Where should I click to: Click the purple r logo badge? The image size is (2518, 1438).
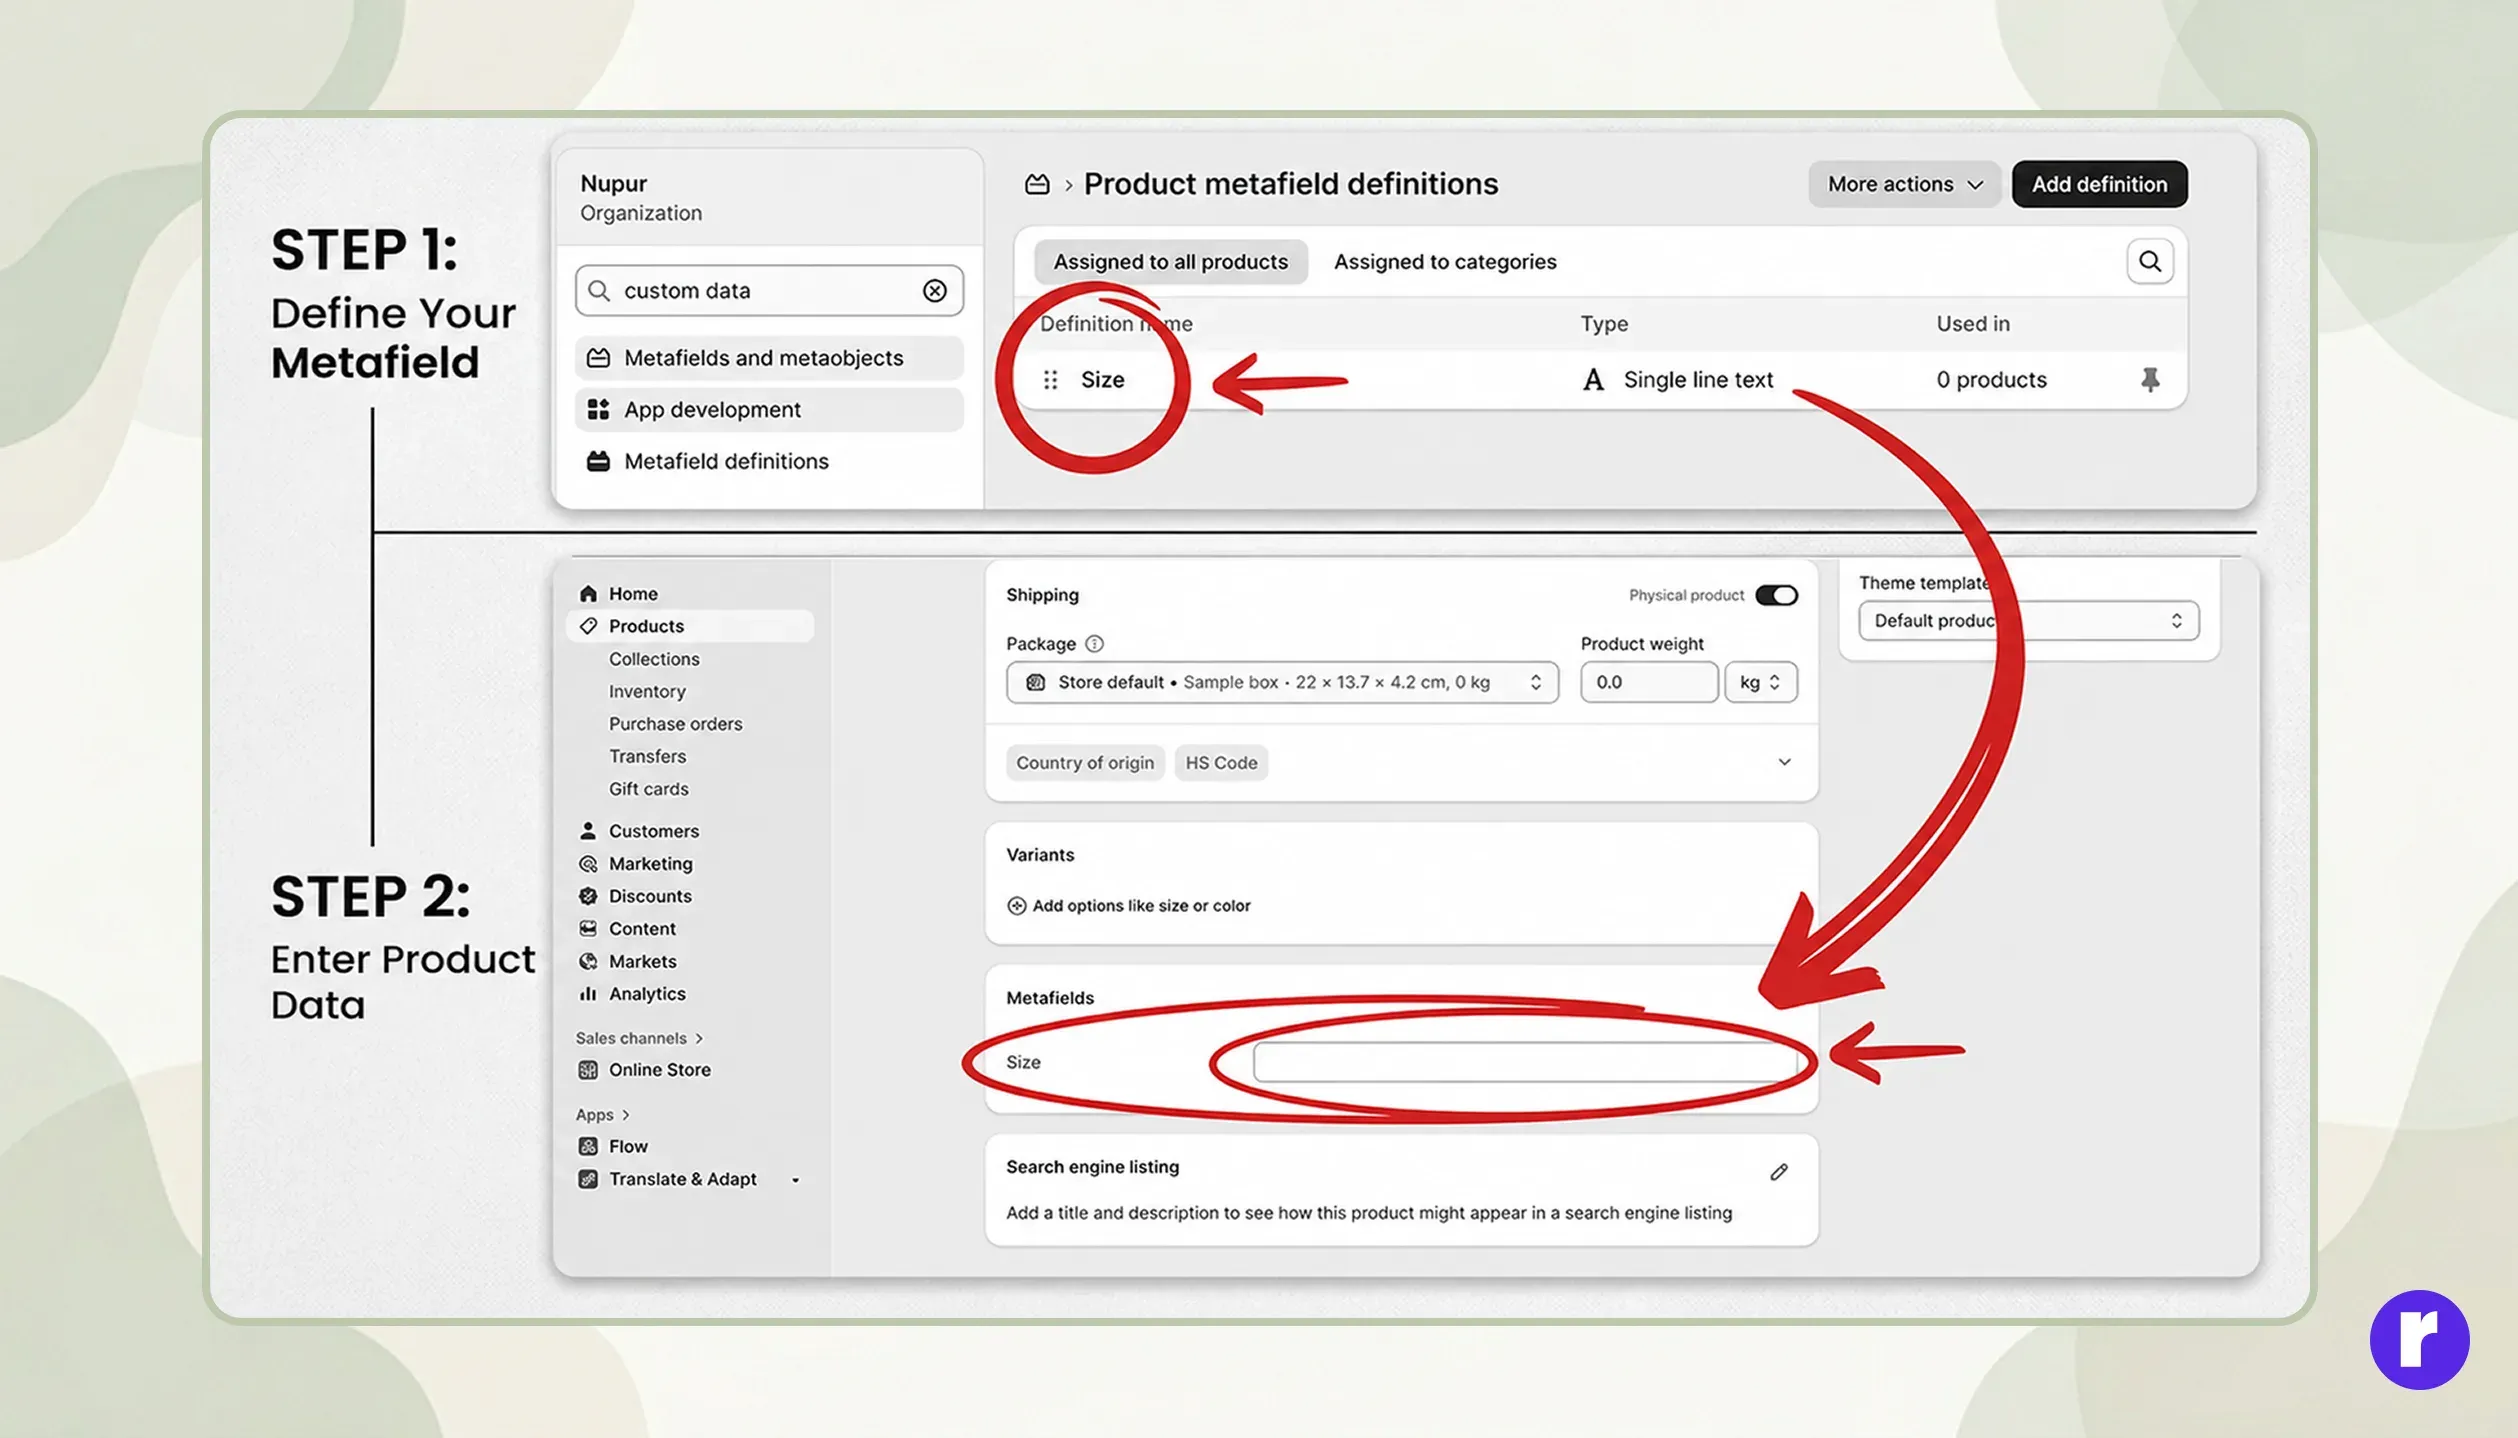coord(2419,1340)
